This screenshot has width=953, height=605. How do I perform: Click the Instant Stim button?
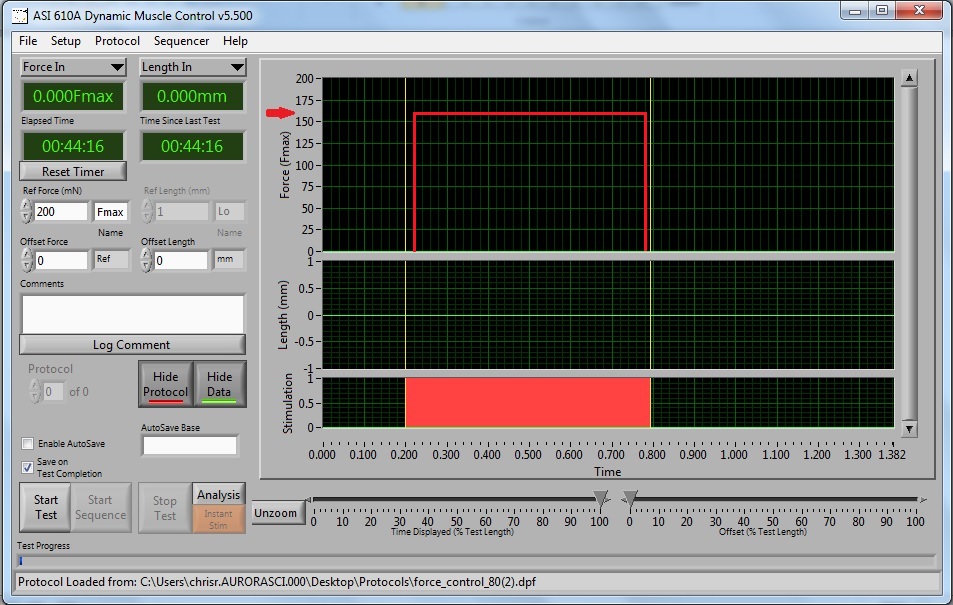click(219, 519)
